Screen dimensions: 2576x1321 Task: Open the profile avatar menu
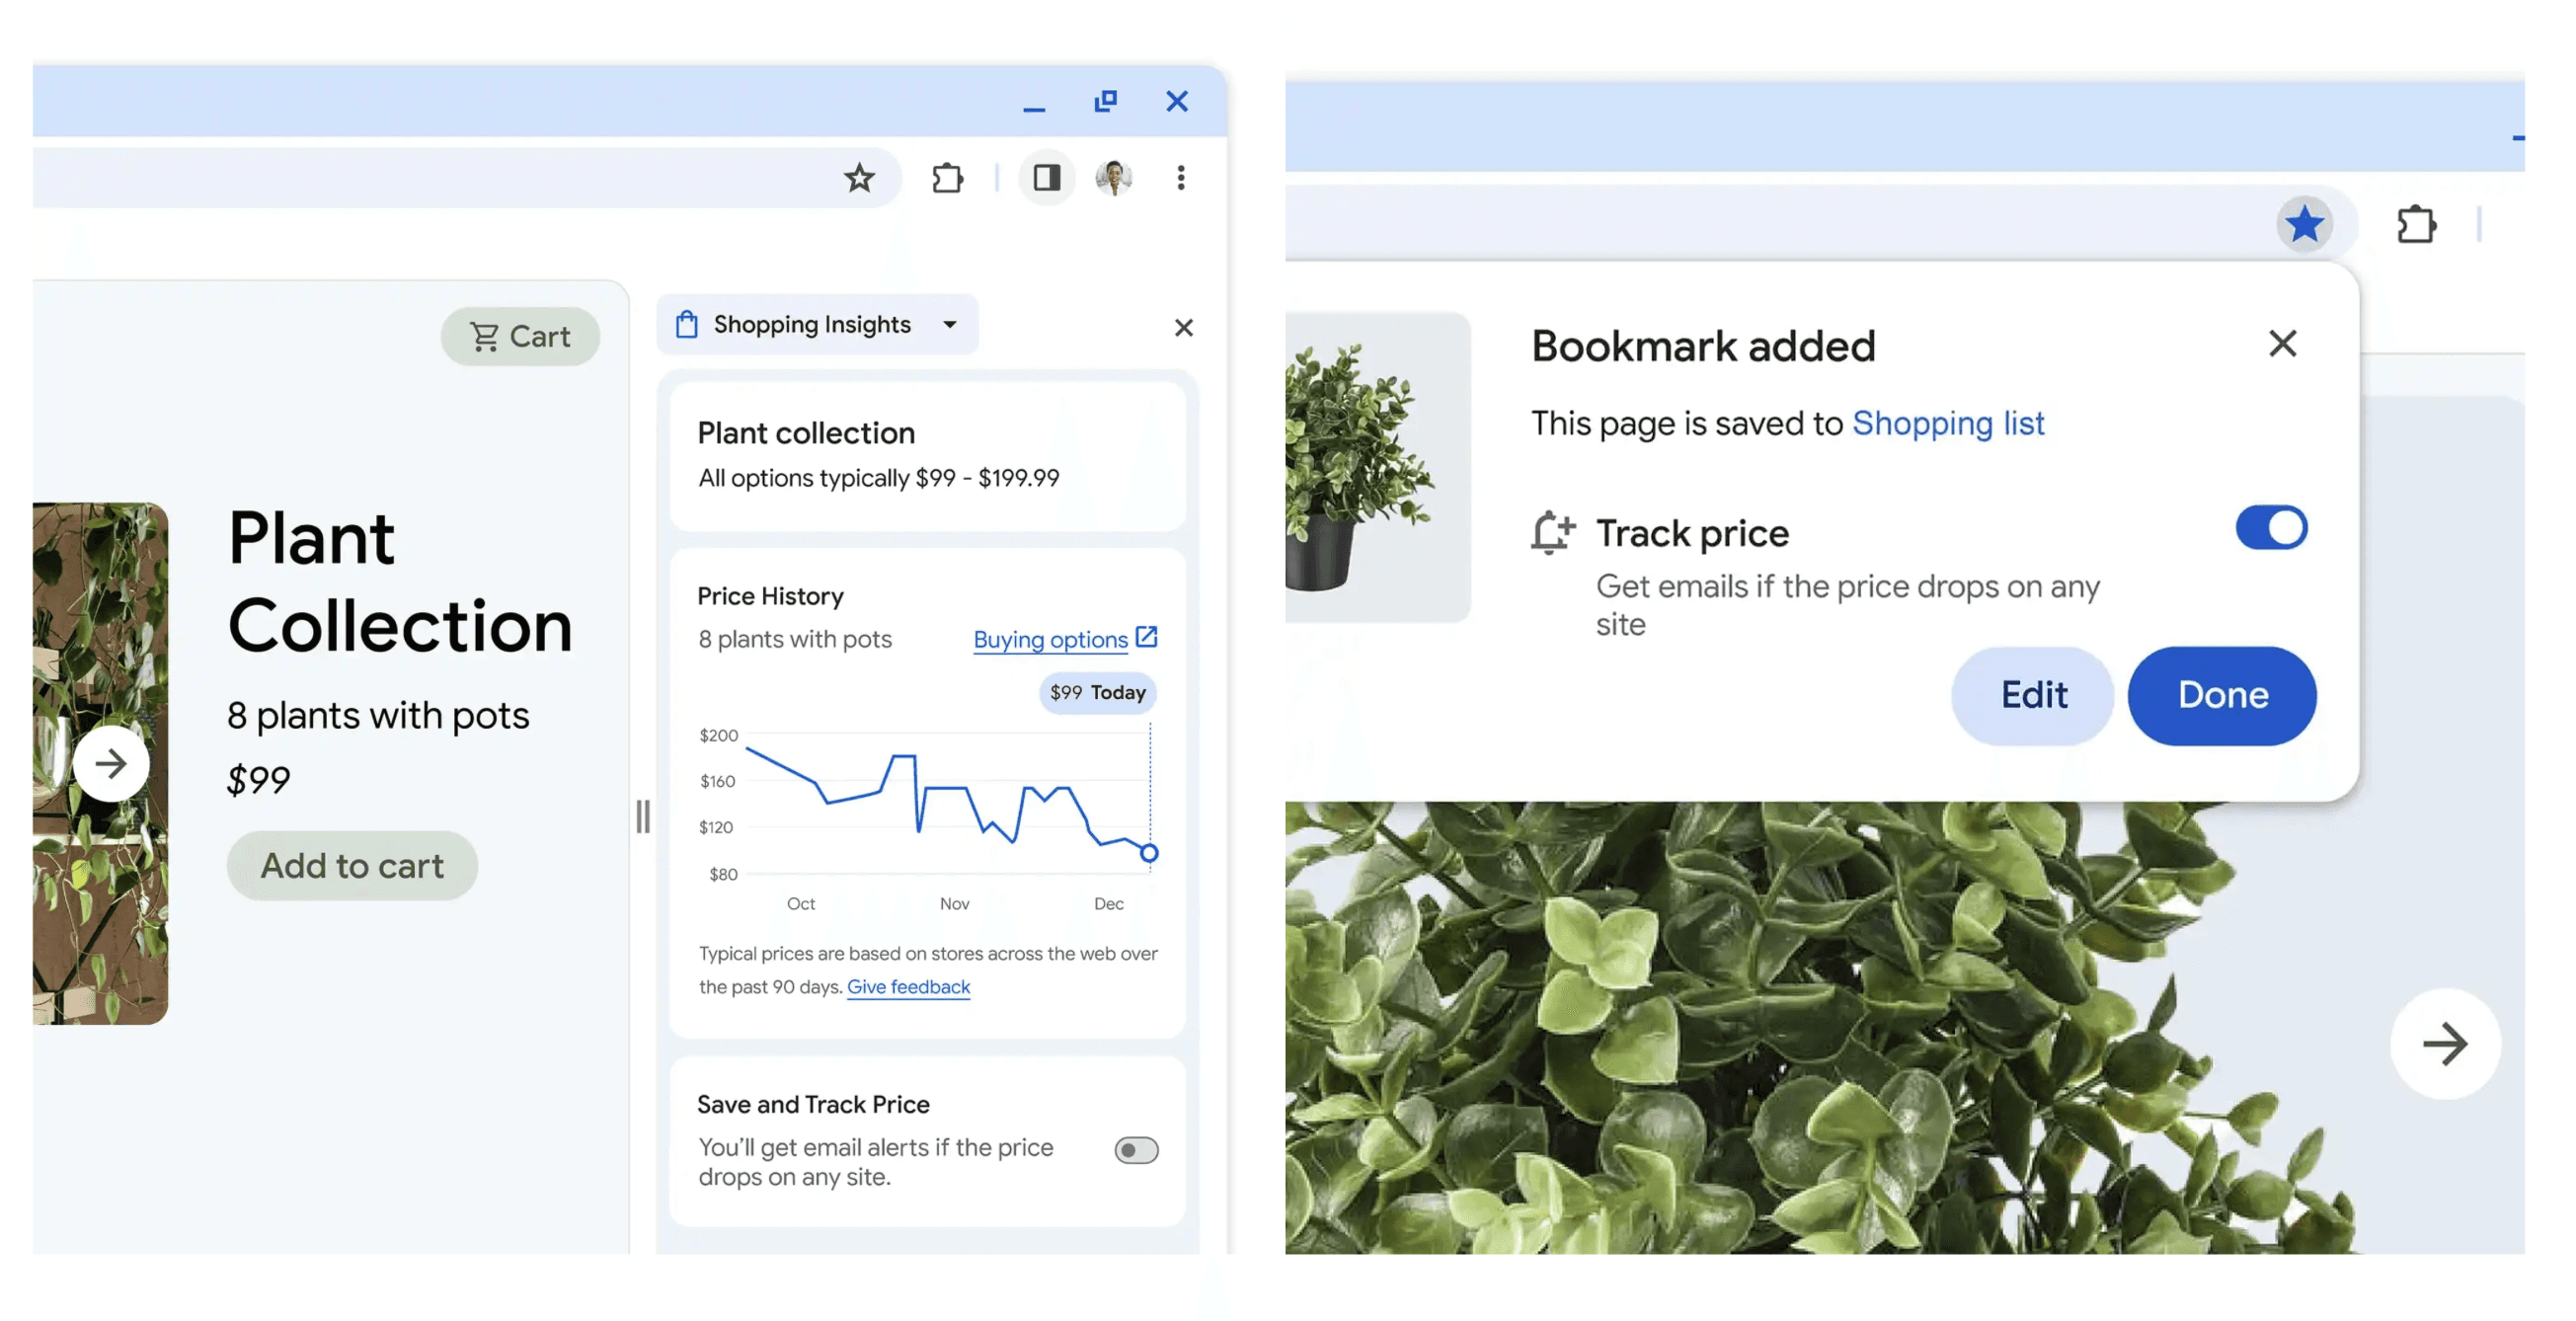tap(1113, 178)
